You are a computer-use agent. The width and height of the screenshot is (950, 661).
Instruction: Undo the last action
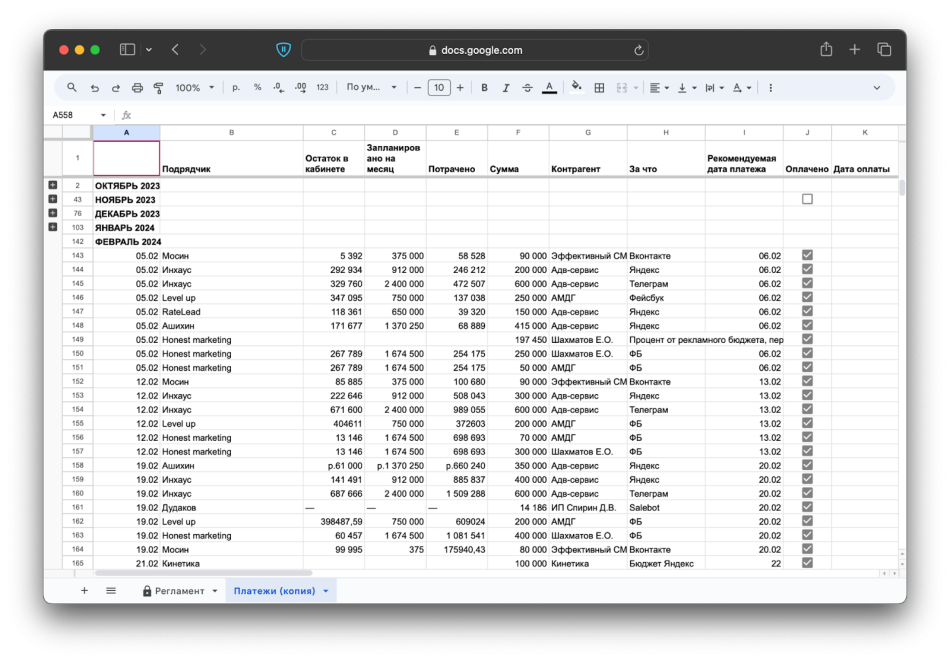tap(95, 88)
